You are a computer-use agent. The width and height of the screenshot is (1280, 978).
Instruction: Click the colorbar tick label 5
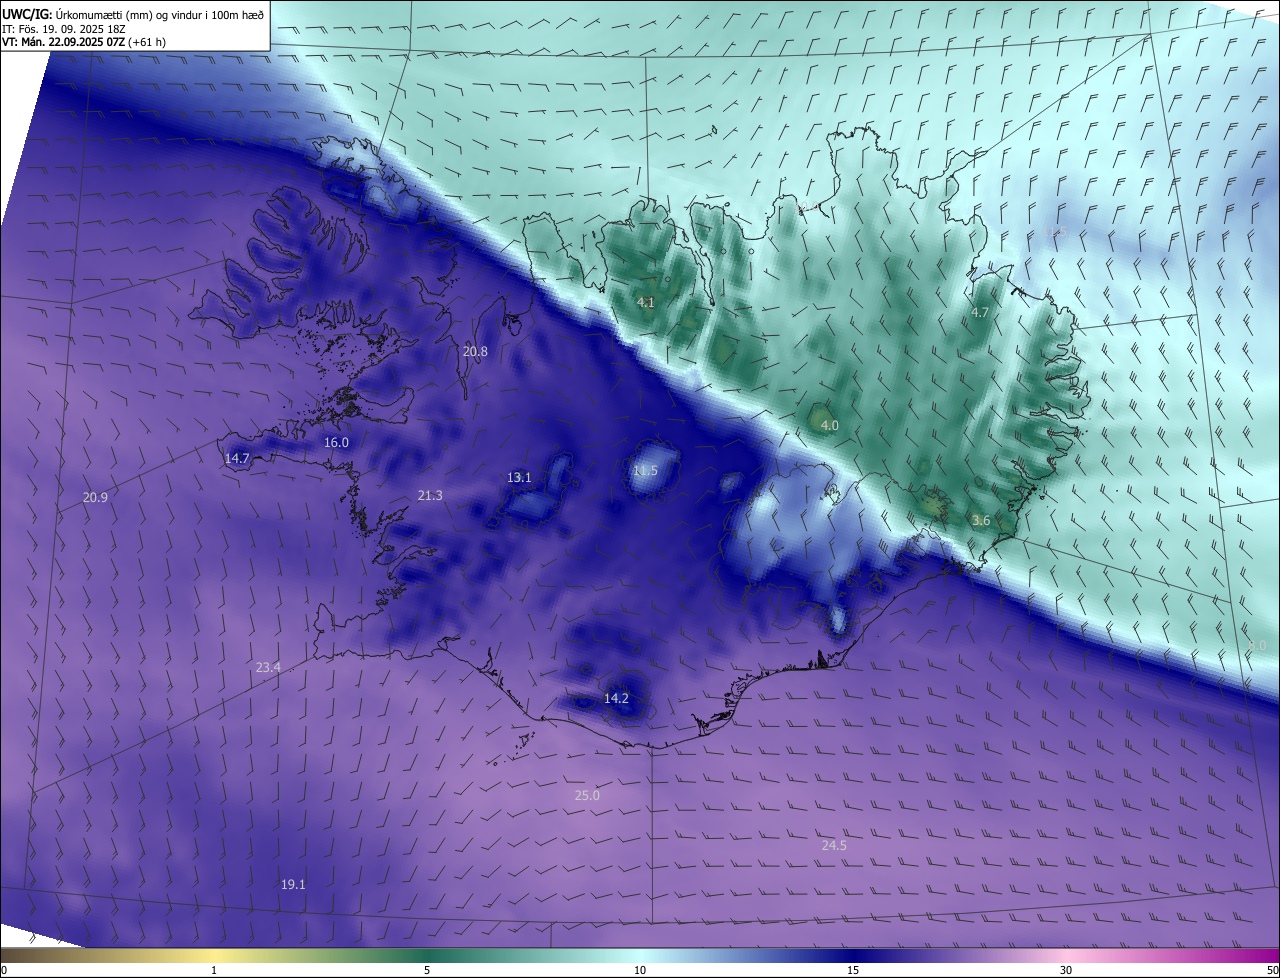(x=427, y=970)
